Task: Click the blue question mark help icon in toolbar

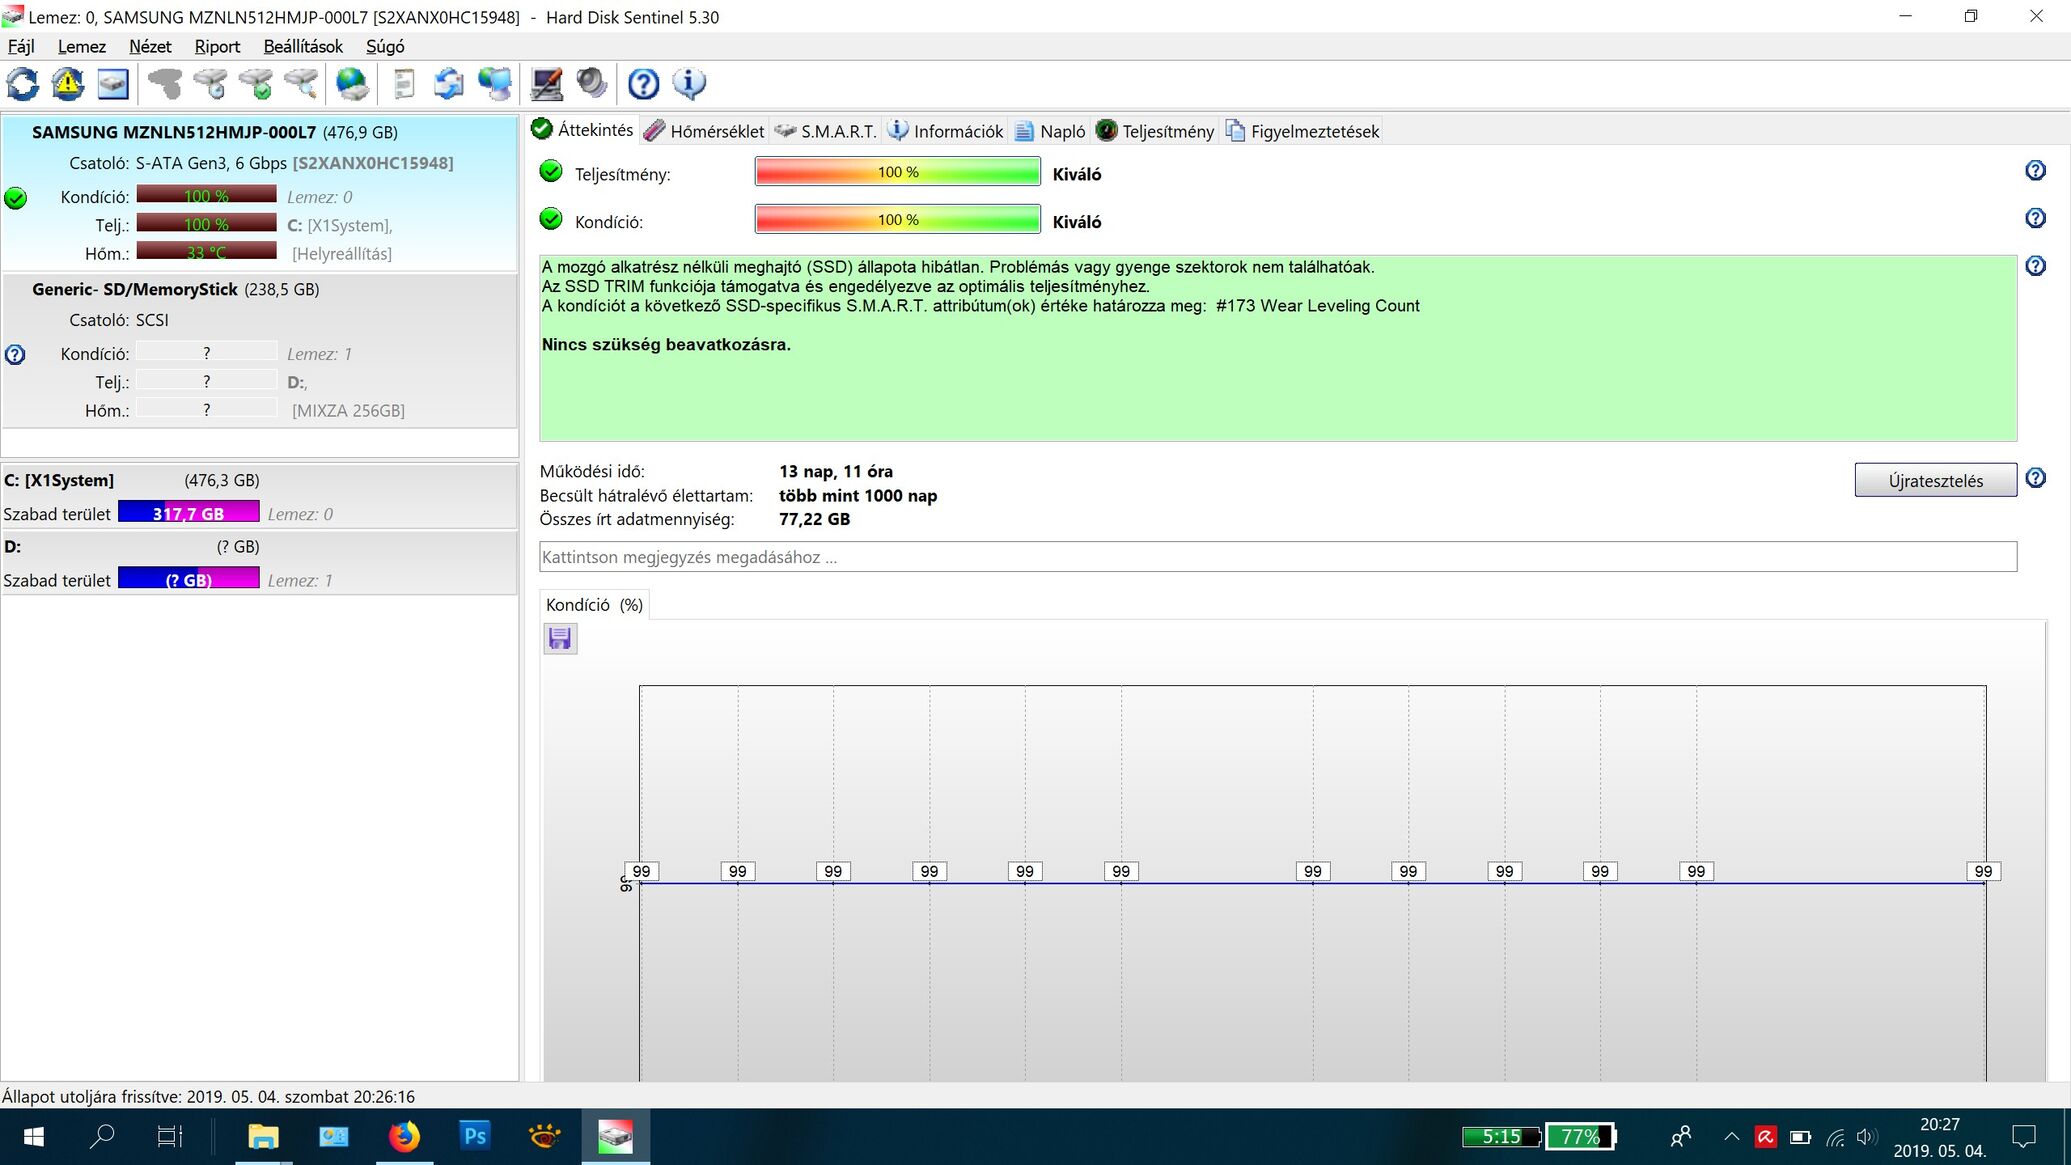Action: [x=643, y=84]
